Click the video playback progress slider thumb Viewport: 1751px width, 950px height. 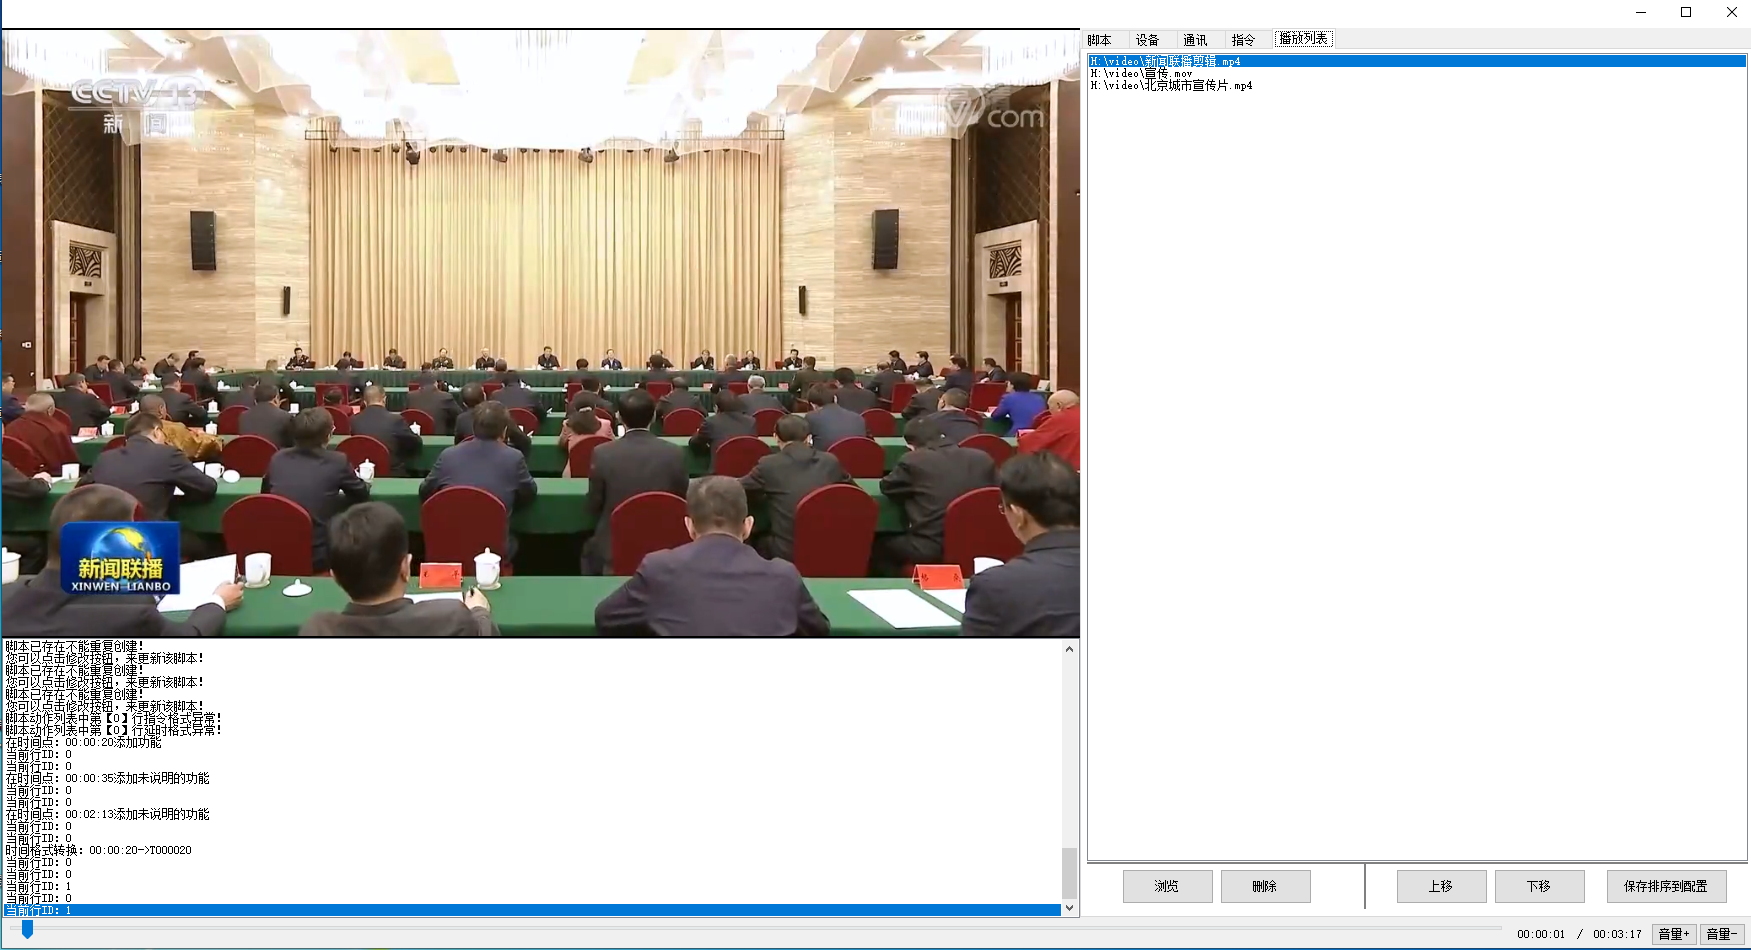[28, 930]
